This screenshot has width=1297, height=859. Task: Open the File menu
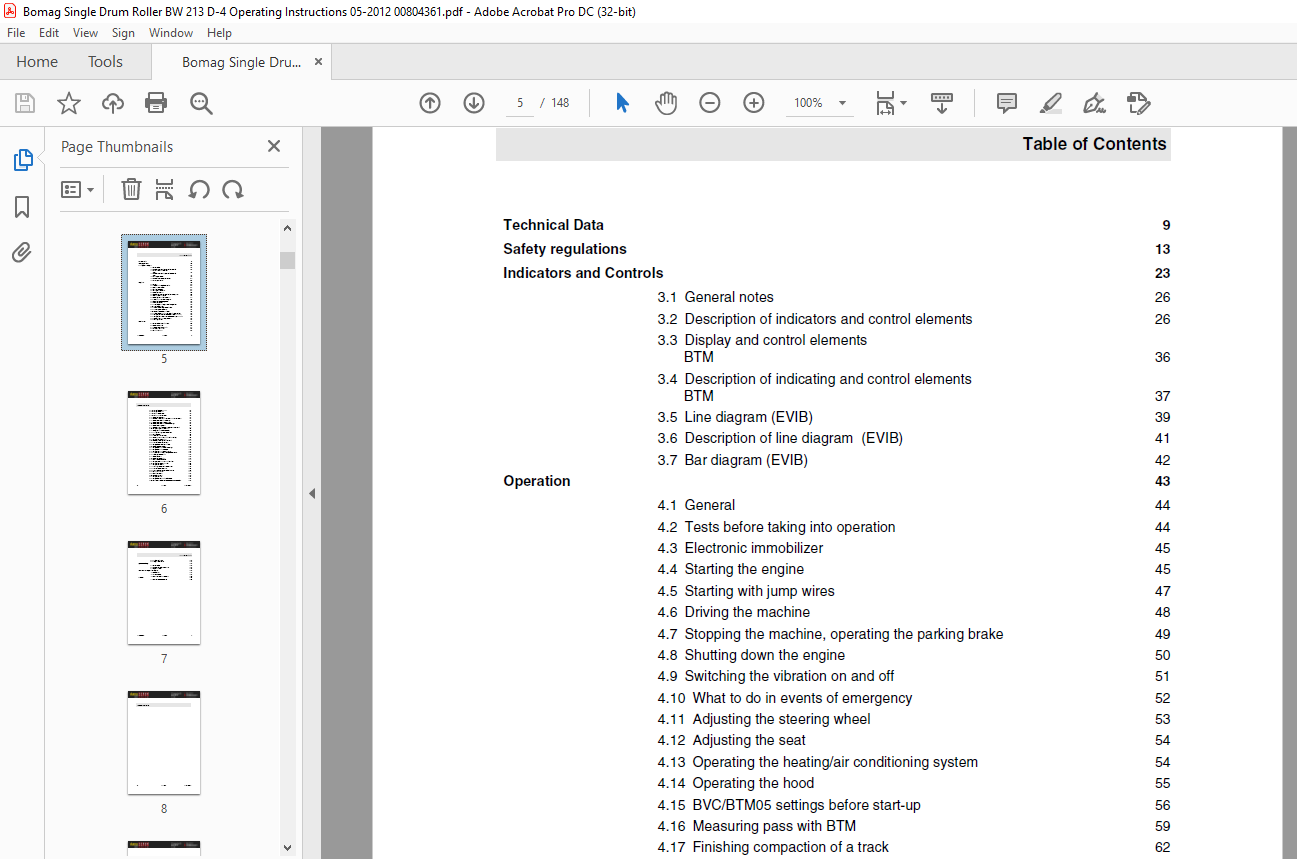click(16, 33)
